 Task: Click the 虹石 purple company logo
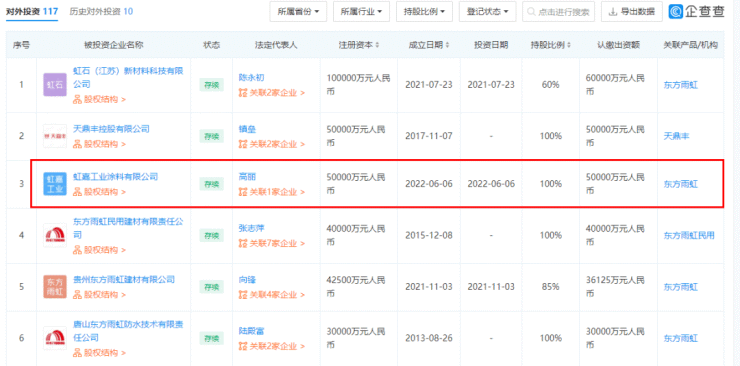point(55,85)
